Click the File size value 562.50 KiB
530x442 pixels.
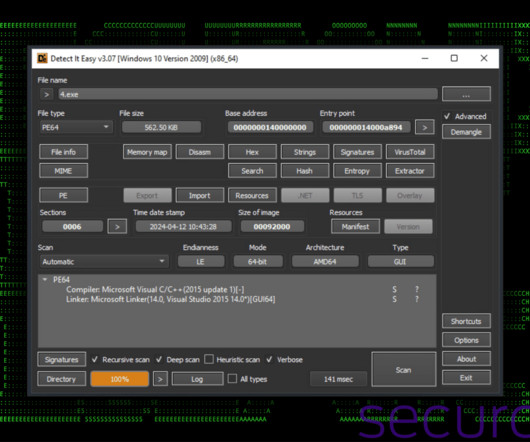[x=161, y=127]
